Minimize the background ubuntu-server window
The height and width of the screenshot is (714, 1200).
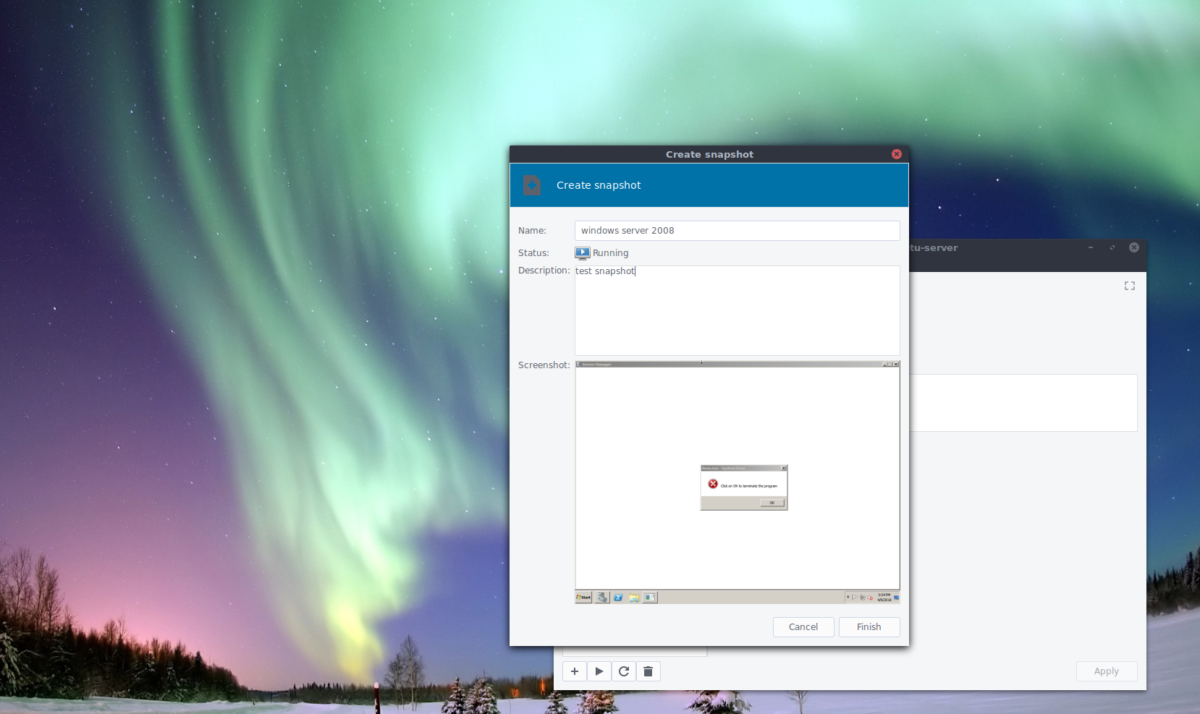(x=1090, y=247)
